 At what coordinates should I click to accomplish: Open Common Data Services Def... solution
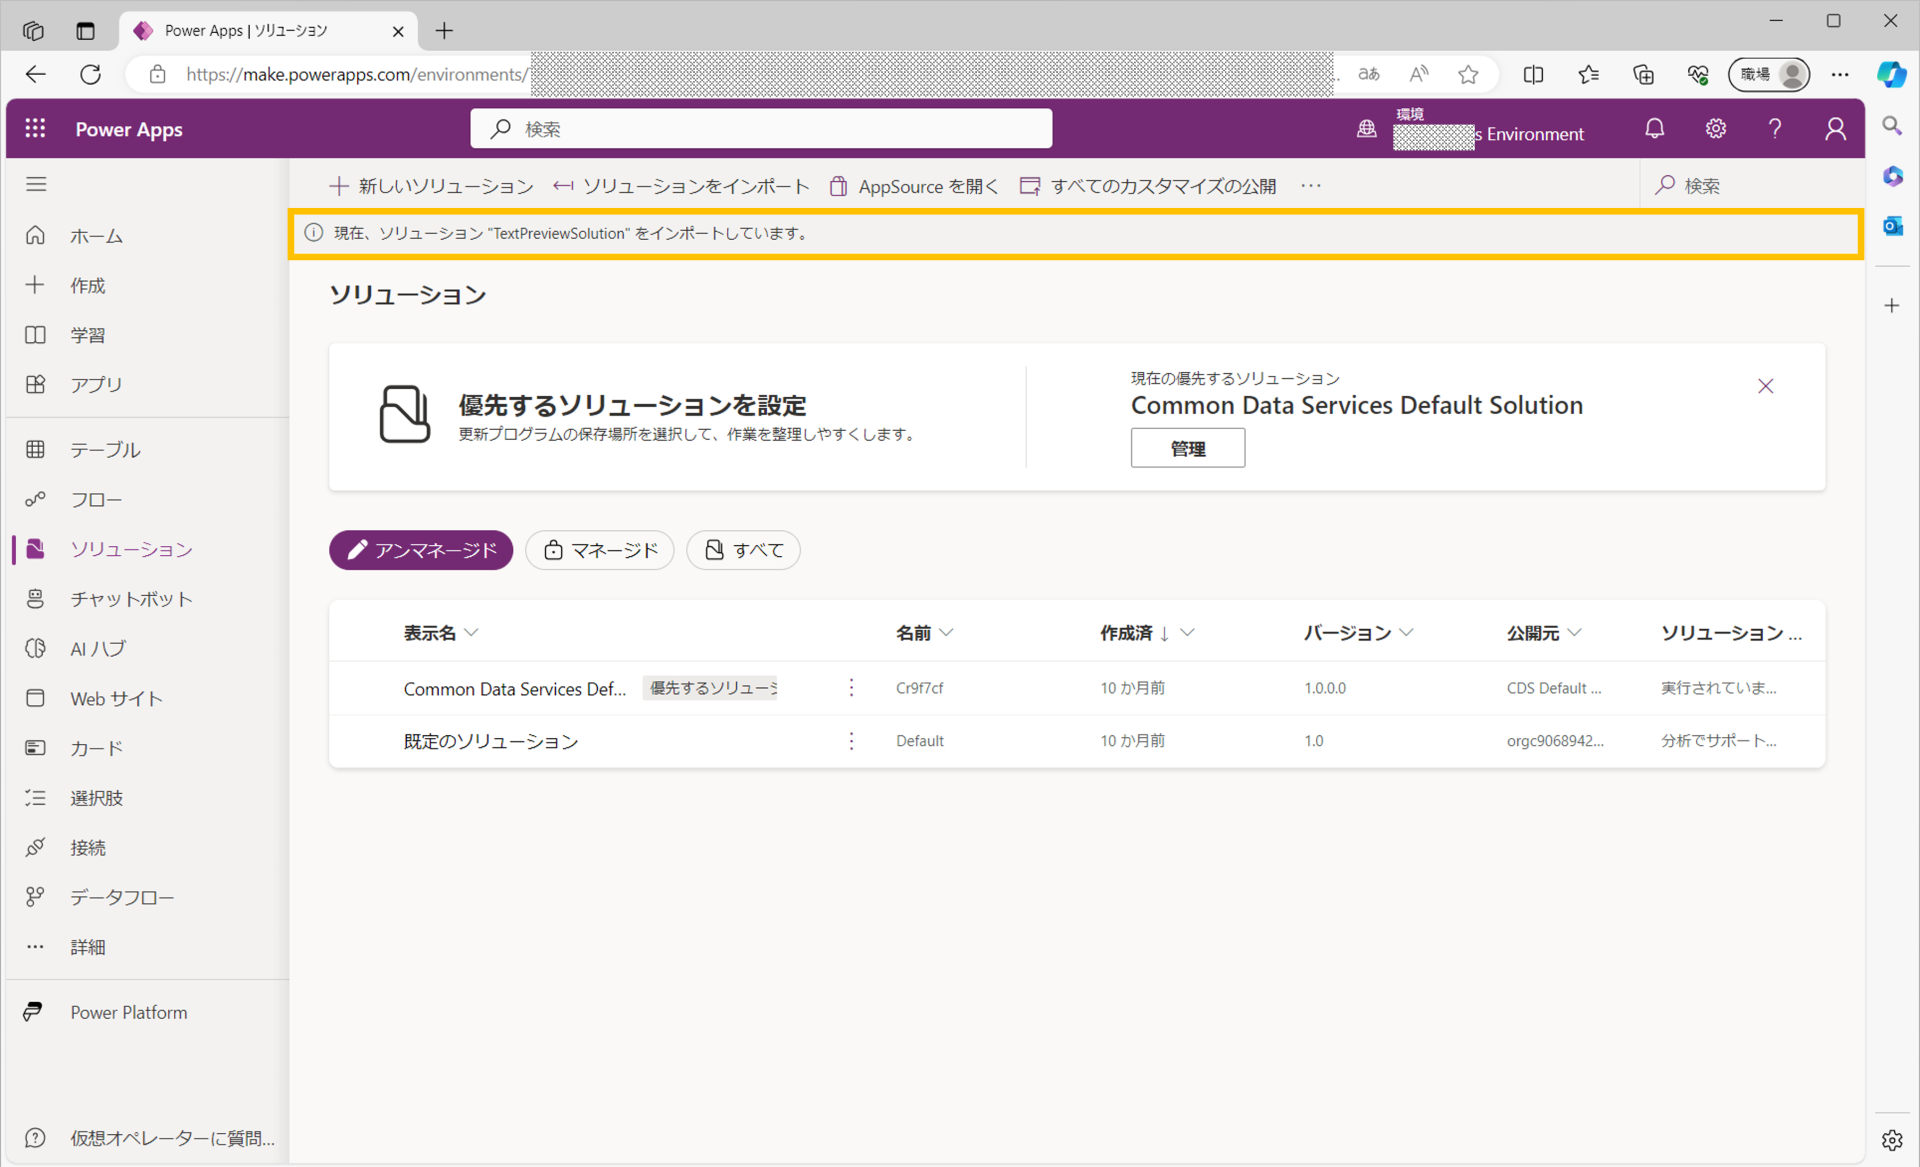[x=515, y=688]
